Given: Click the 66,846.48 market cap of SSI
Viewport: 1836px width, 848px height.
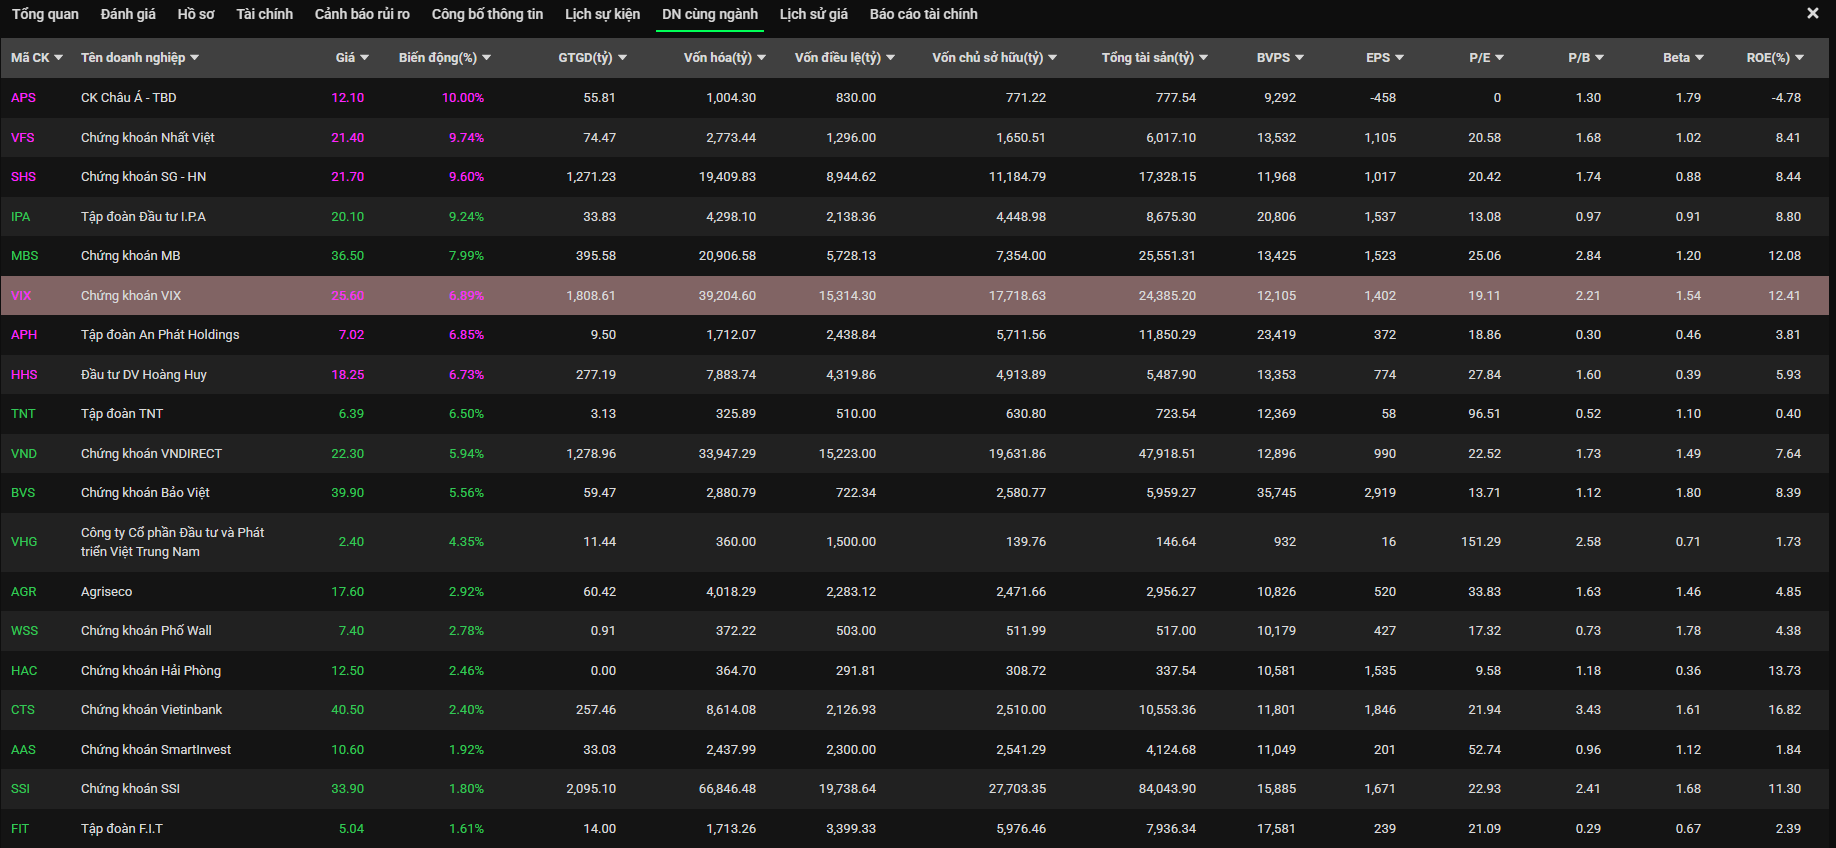Looking at the screenshot, I should (x=727, y=789).
